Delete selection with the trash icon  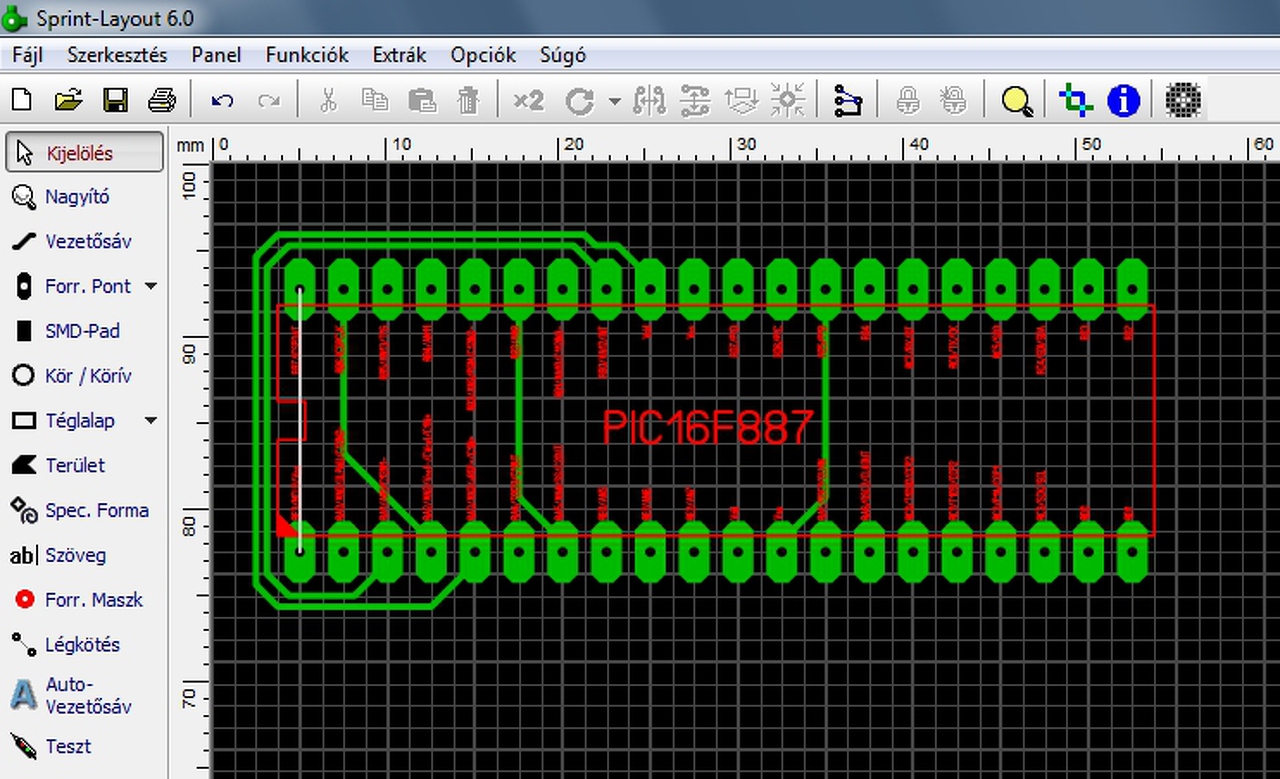point(468,100)
